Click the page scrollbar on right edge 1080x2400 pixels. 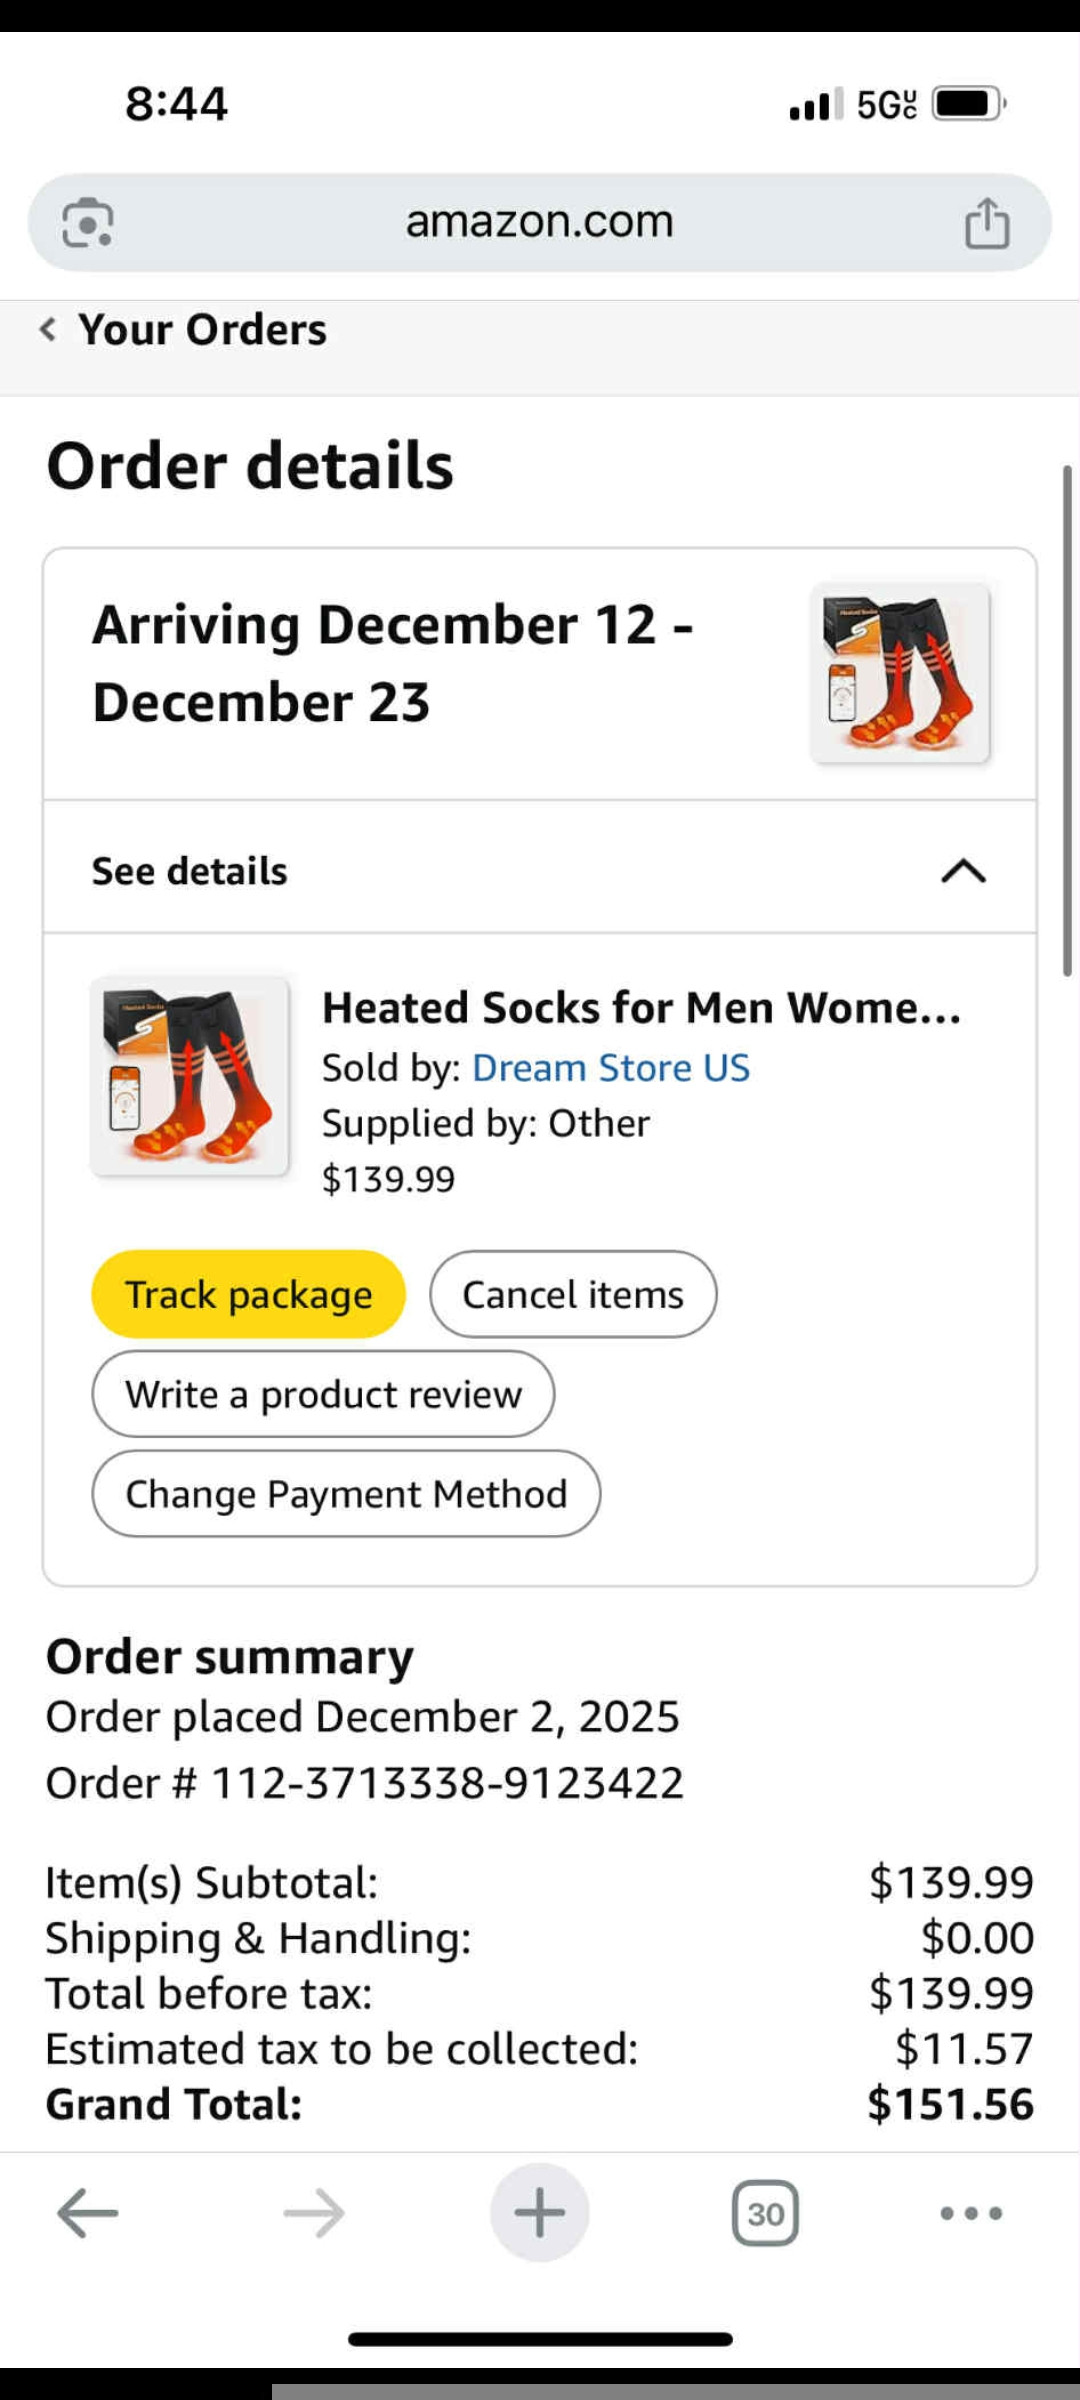point(1067,720)
